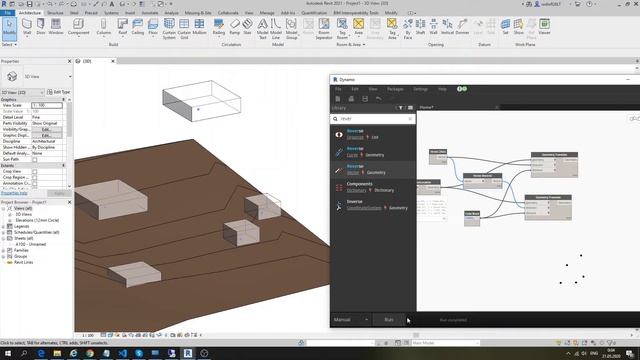
Task: Click Save icon in quick access toolbar
Action: [x=29, y=4]
